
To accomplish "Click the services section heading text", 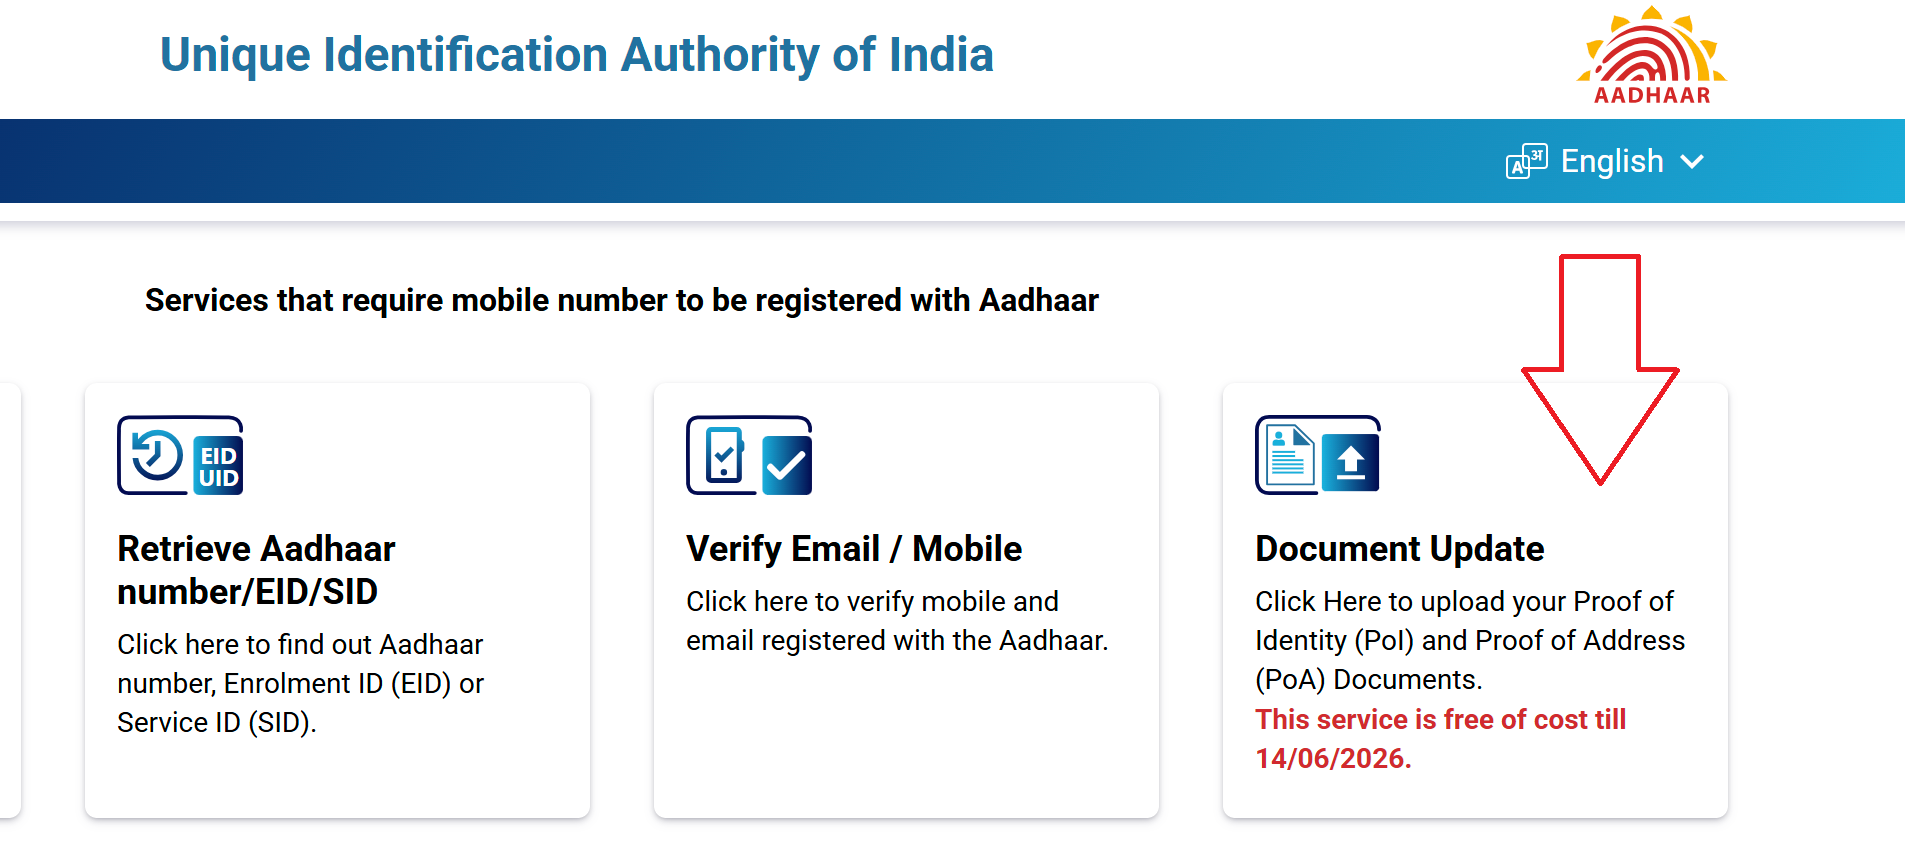I will coord(621,300).
